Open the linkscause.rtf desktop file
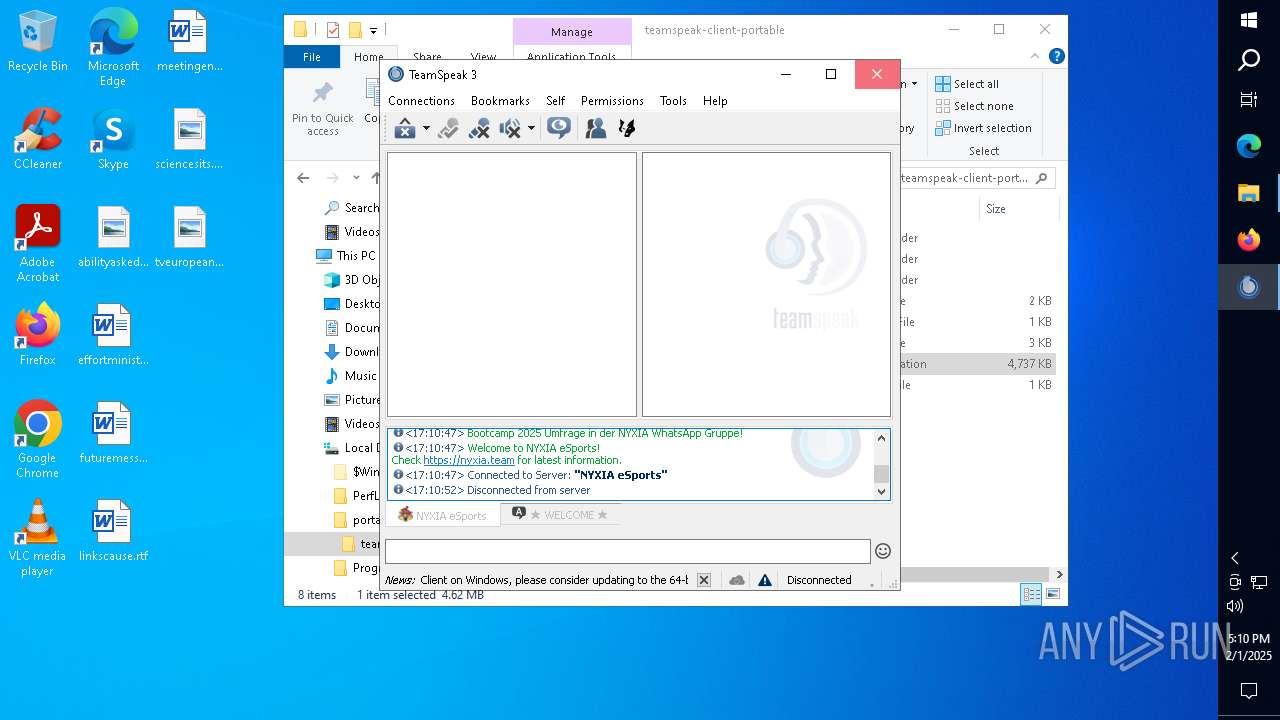 (113, 530)
